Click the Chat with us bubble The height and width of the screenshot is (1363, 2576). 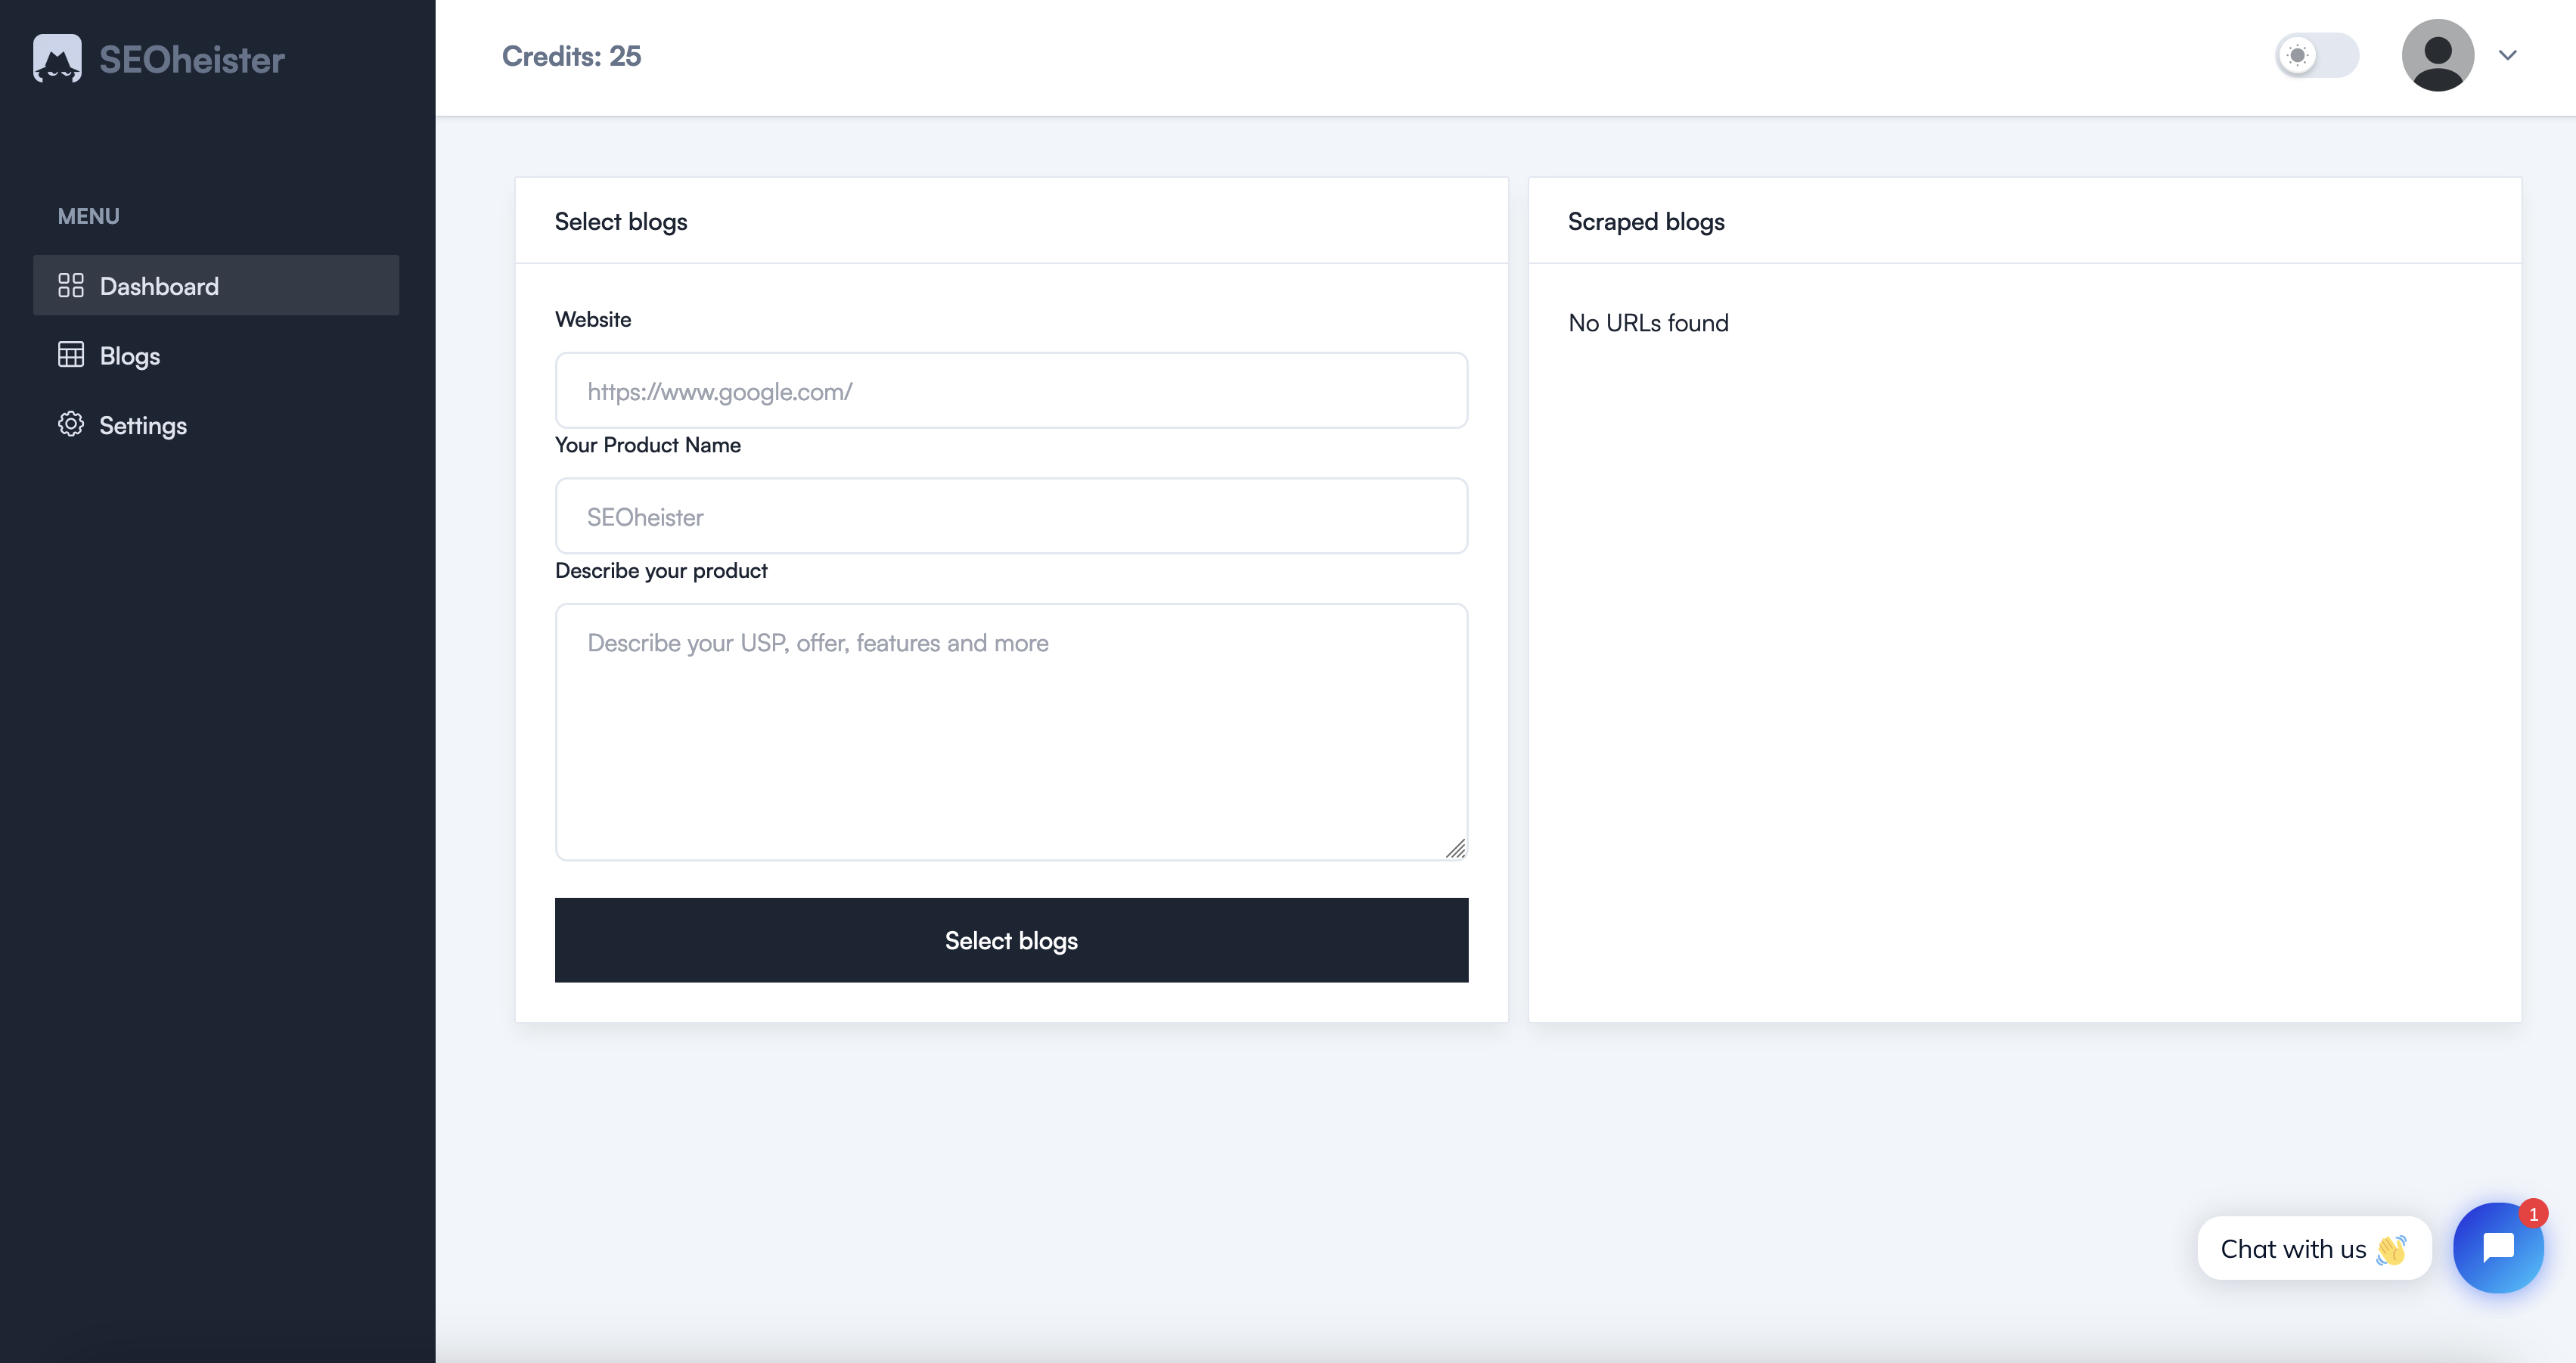[2313, 1248]
